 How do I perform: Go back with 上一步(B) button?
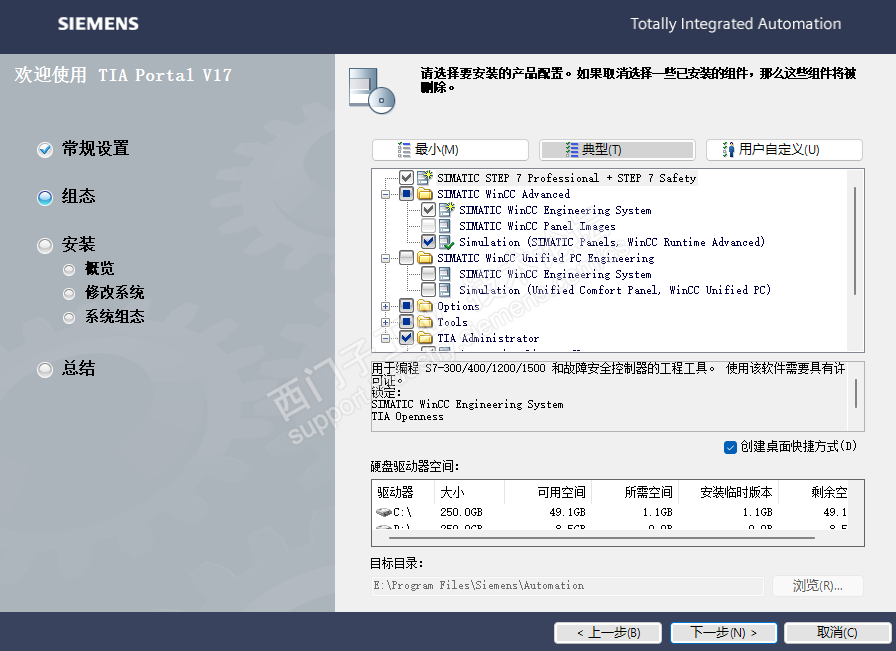point(608,633)
